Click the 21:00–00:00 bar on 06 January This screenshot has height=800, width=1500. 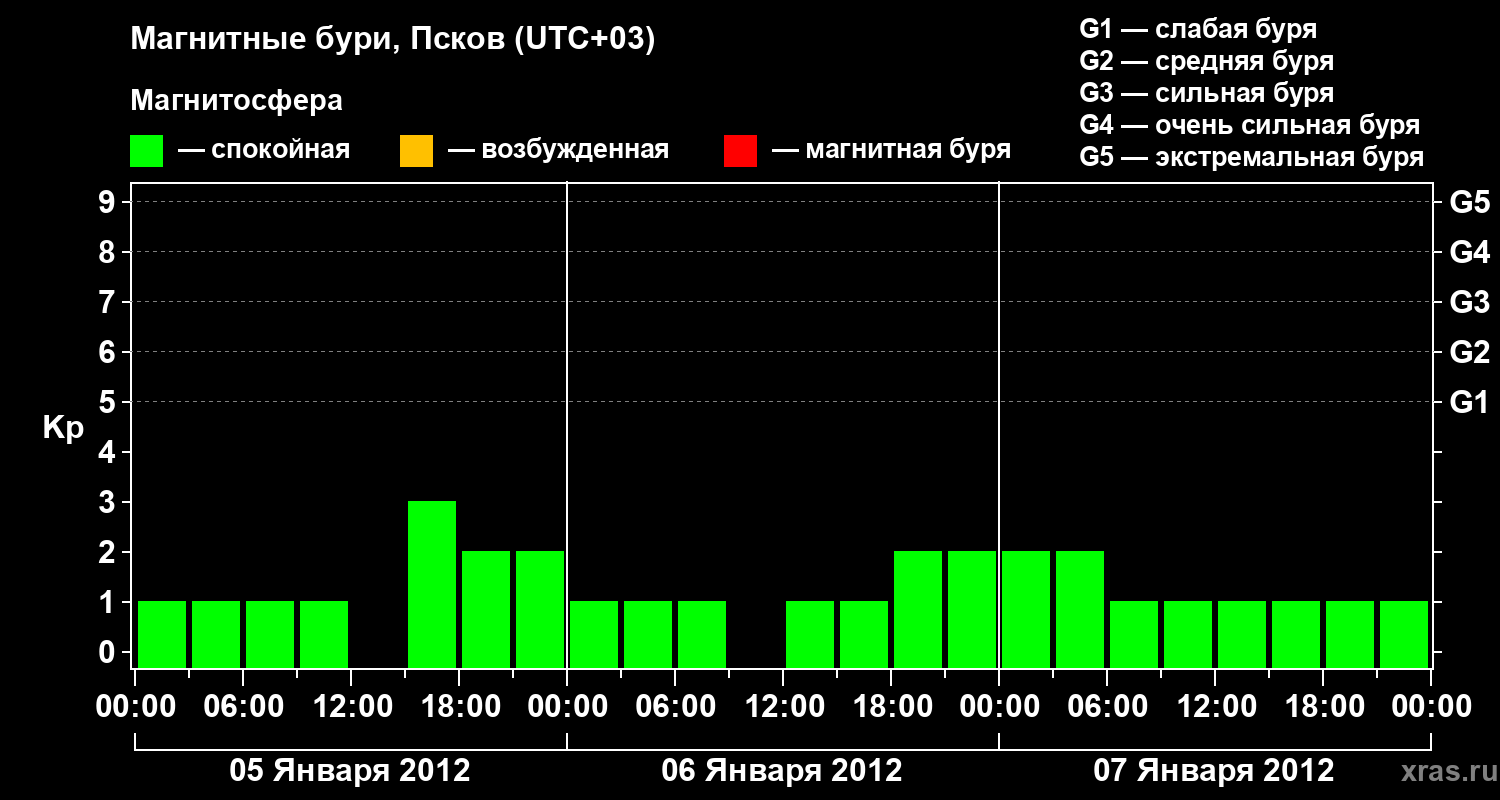pos(972,609)
